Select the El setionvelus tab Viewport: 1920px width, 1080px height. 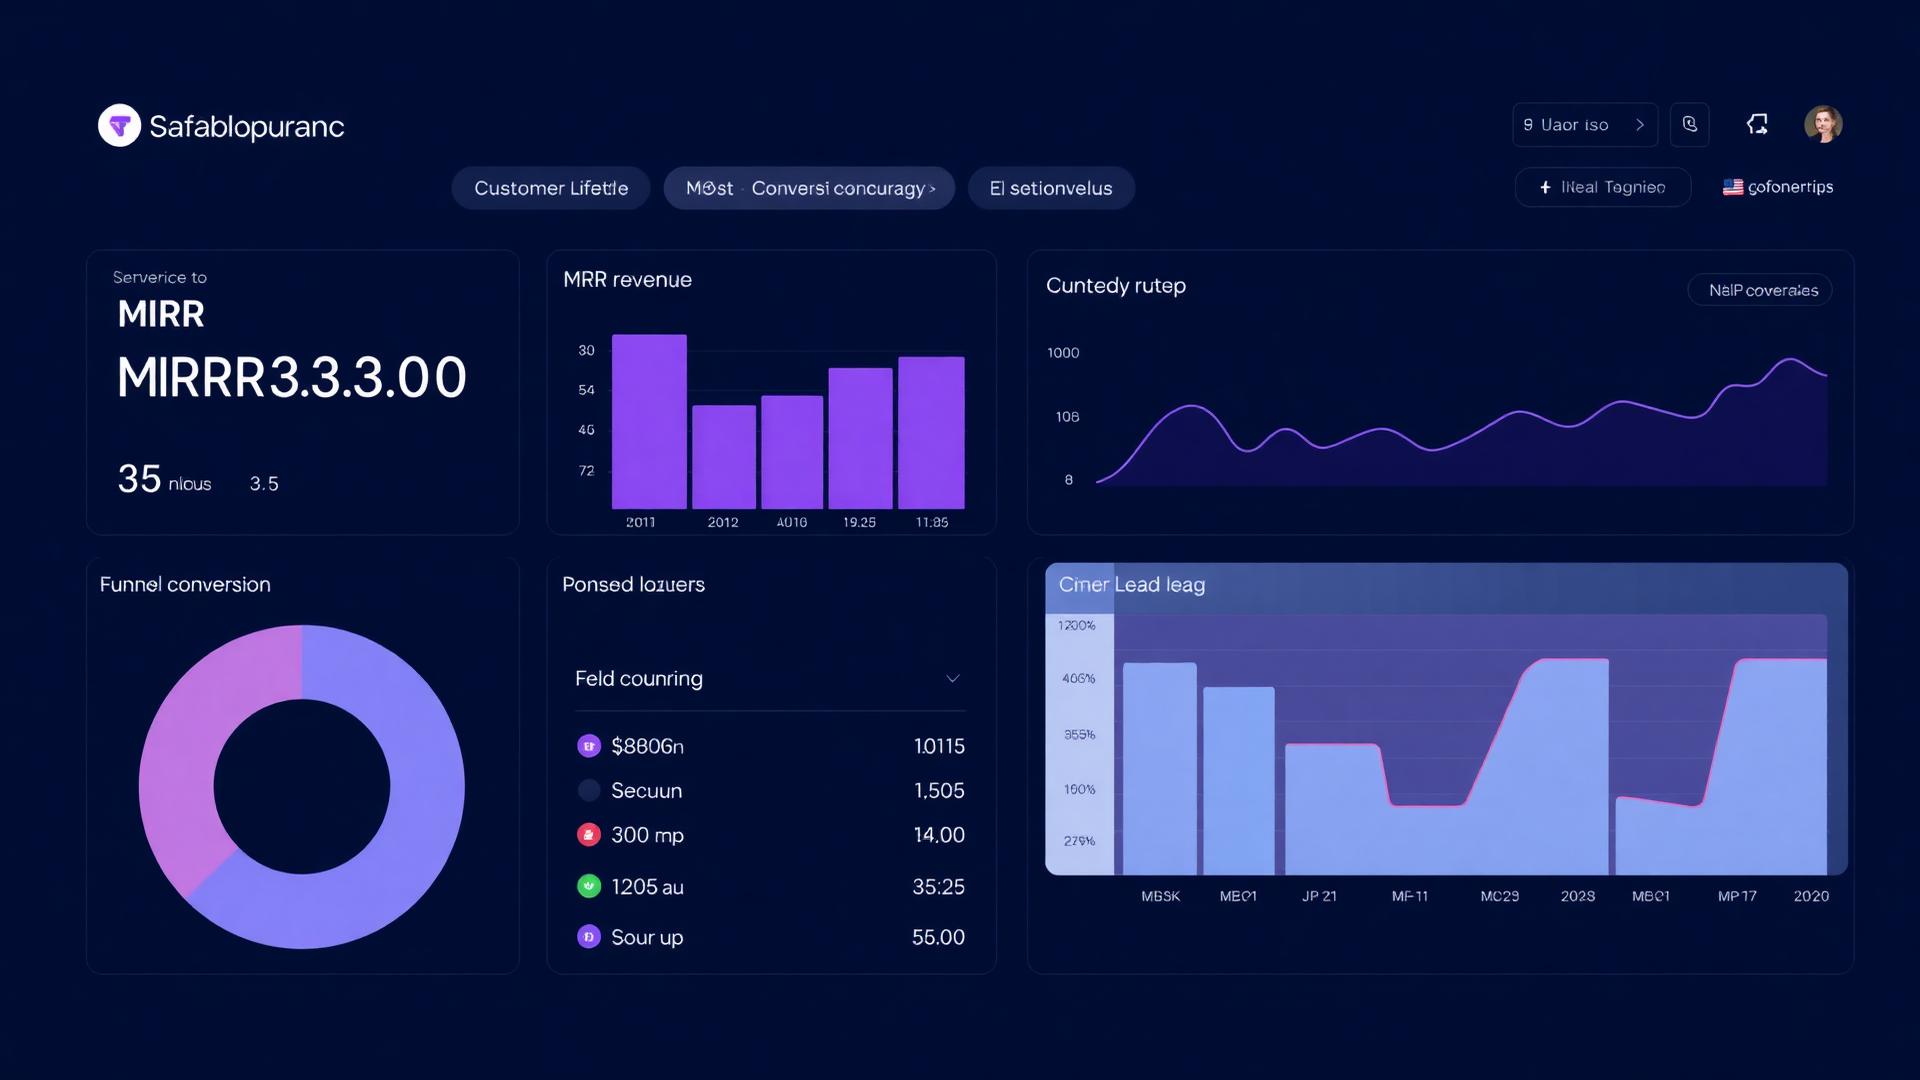click(x=1051, y=188)
